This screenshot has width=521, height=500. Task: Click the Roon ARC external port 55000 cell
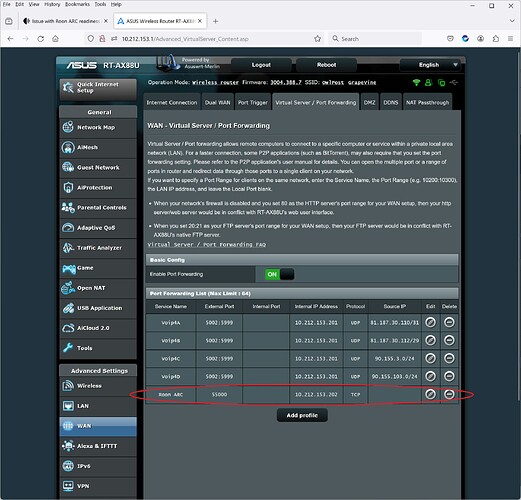(x=219, y=394)
